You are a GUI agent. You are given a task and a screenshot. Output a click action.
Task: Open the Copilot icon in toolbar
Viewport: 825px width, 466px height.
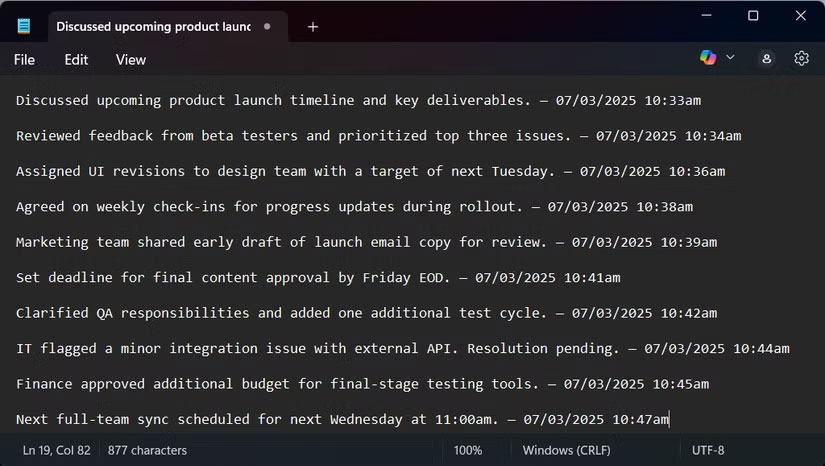pyautogui.click(x=708, y=59)
